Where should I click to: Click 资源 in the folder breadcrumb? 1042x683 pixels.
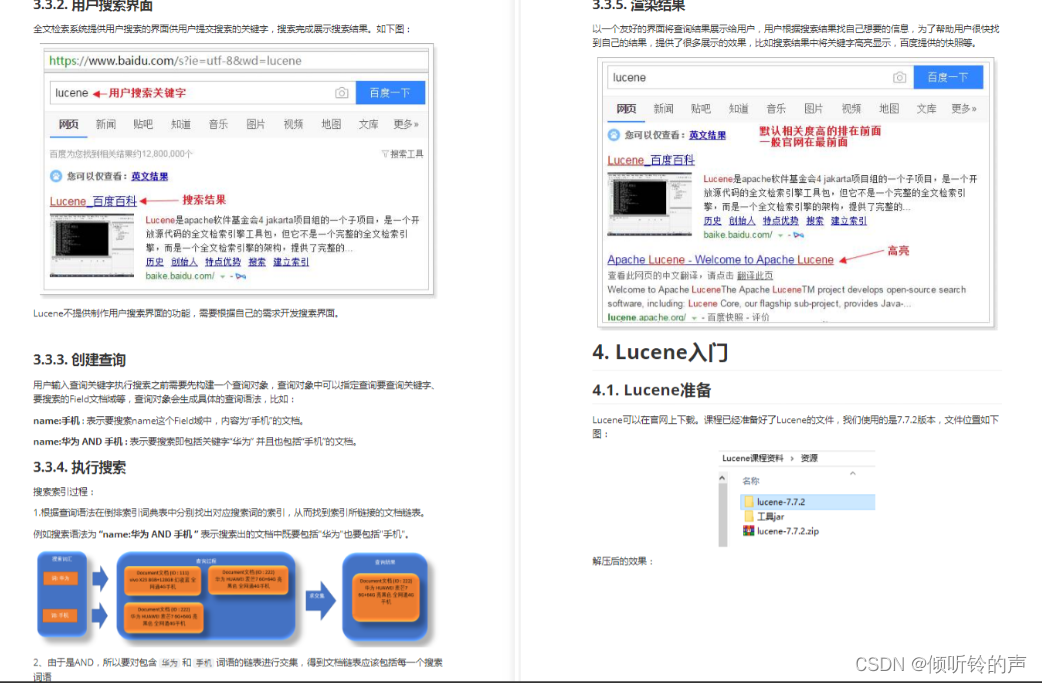[809, 458]
